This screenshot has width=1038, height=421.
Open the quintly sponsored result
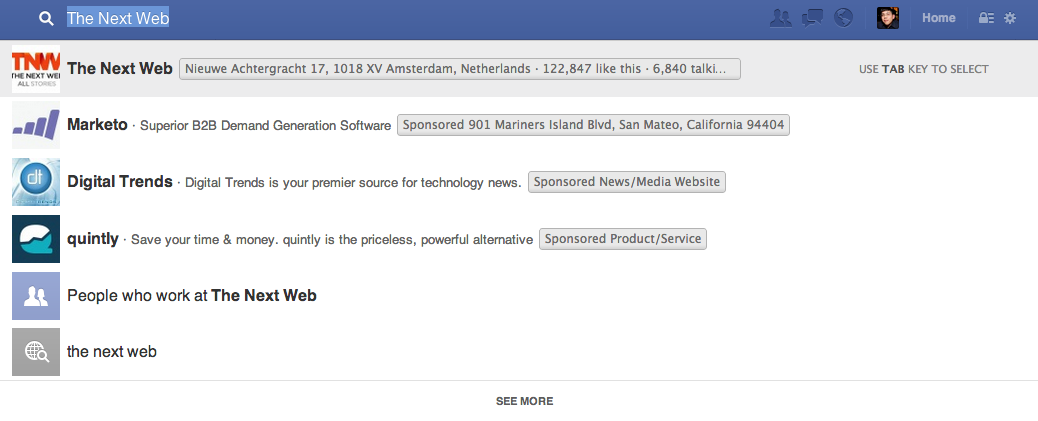coord(519,238)
